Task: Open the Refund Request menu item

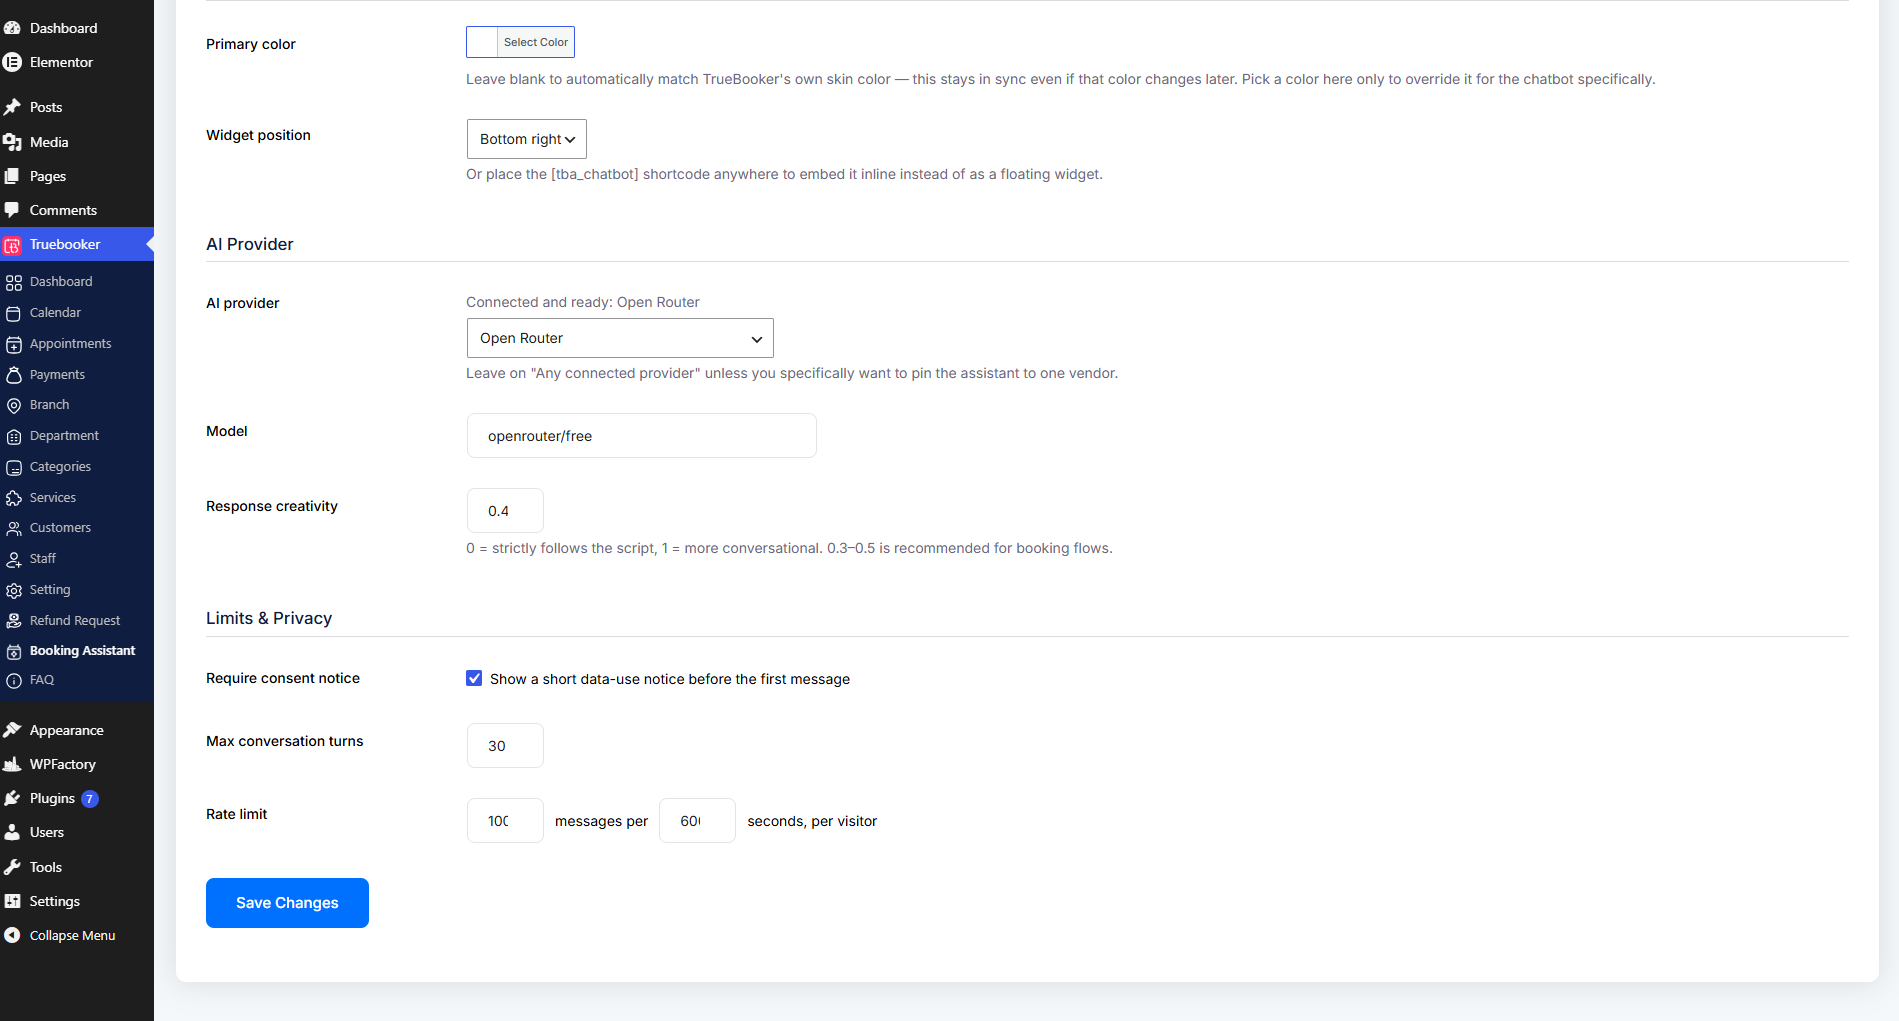Action: point(77,620)
